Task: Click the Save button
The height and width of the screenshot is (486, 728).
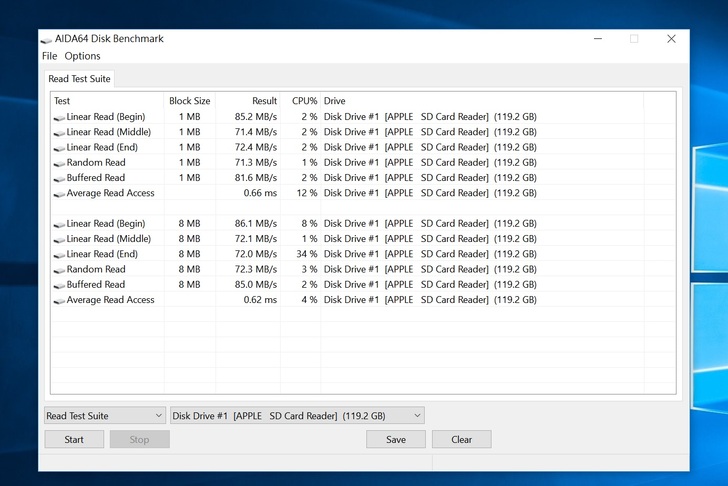Action: 396,439
